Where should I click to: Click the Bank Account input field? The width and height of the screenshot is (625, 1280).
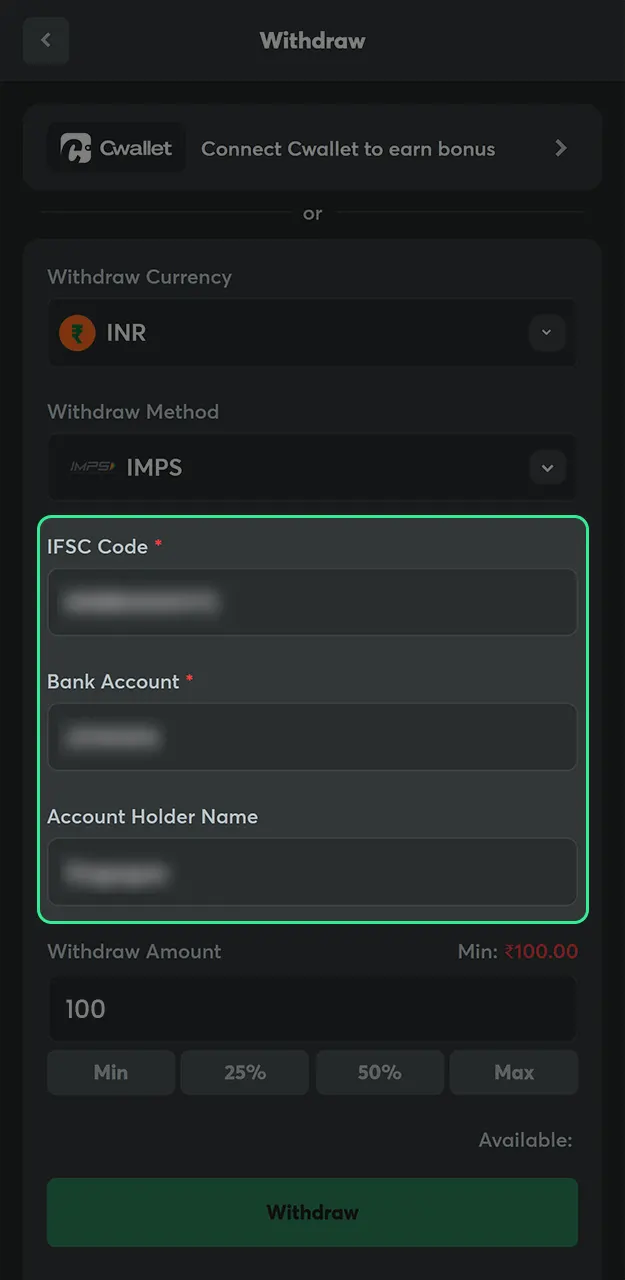(x=312, y=737)
